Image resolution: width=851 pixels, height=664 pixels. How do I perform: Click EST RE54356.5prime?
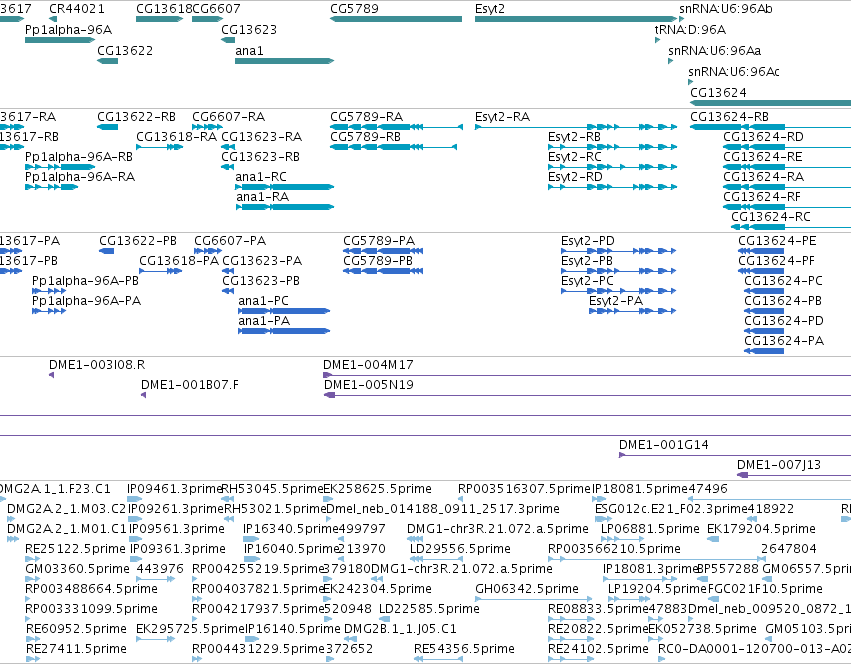pyautogui.click(x=464, y=649)
